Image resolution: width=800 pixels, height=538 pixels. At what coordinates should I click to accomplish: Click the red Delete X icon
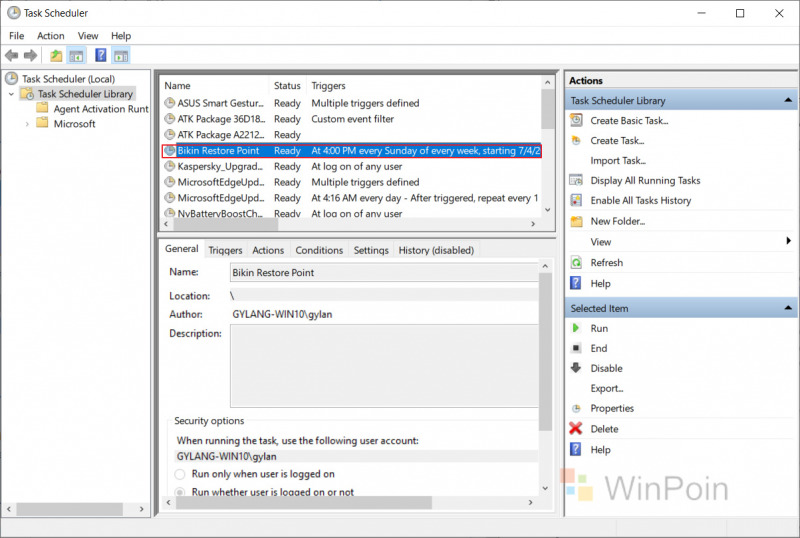(576, 429)
